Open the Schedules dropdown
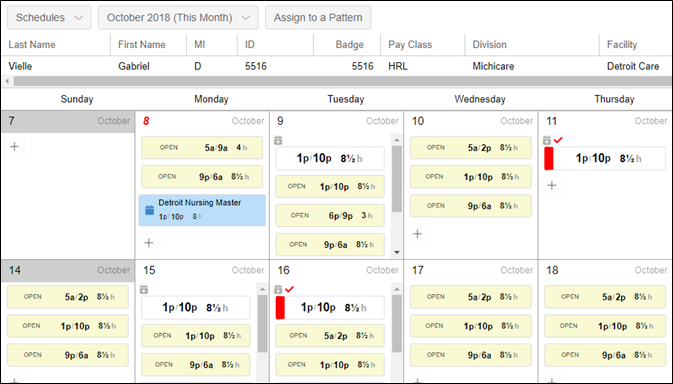 click(49, 18)
